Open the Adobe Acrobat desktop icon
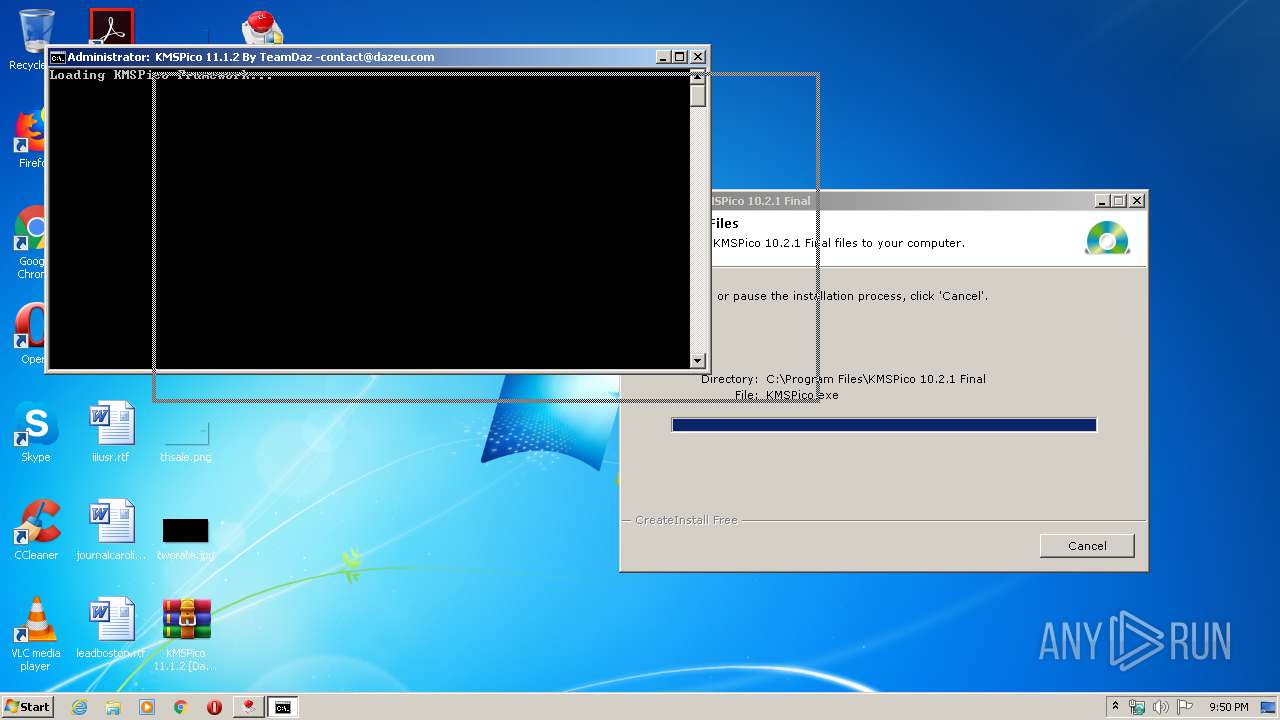1280x720 pixels. click(111, 27)
